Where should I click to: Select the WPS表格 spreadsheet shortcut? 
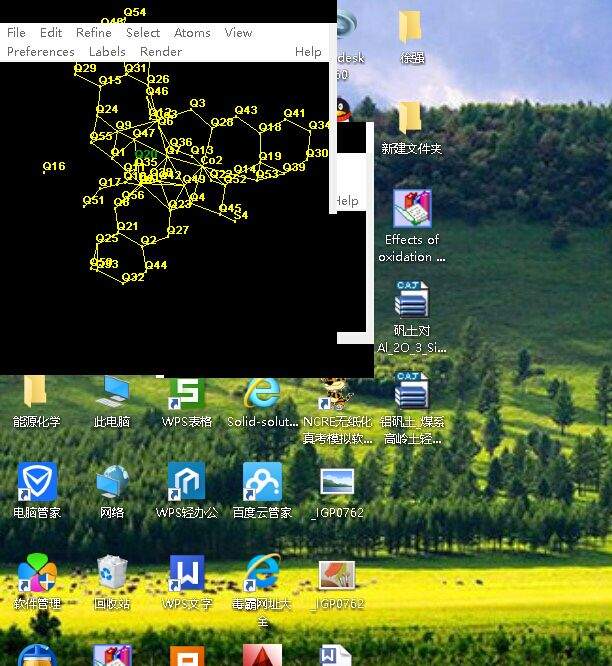[187, 393]
